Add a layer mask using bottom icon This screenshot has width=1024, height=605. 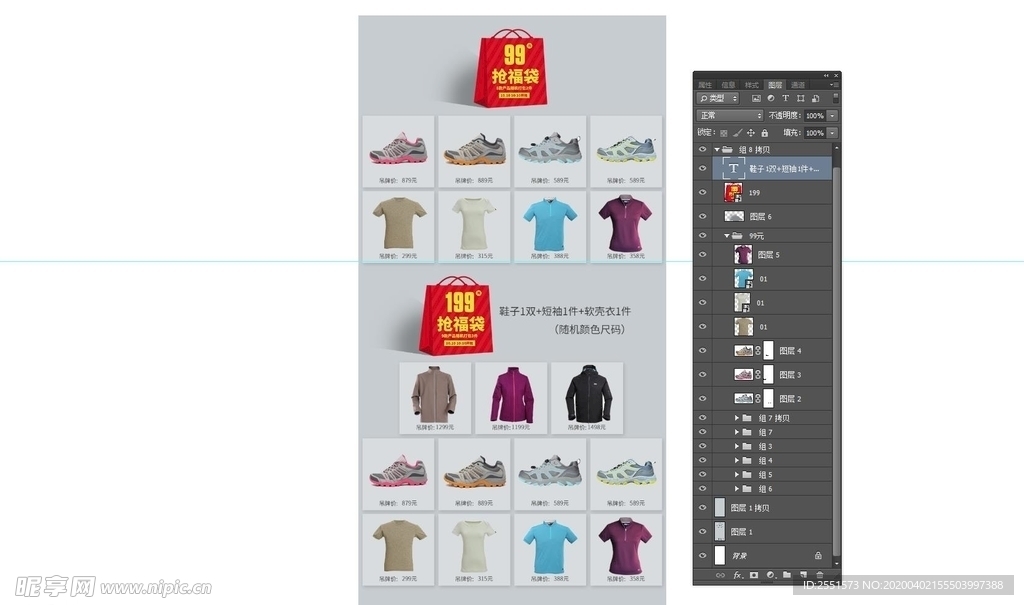(754, 575)
